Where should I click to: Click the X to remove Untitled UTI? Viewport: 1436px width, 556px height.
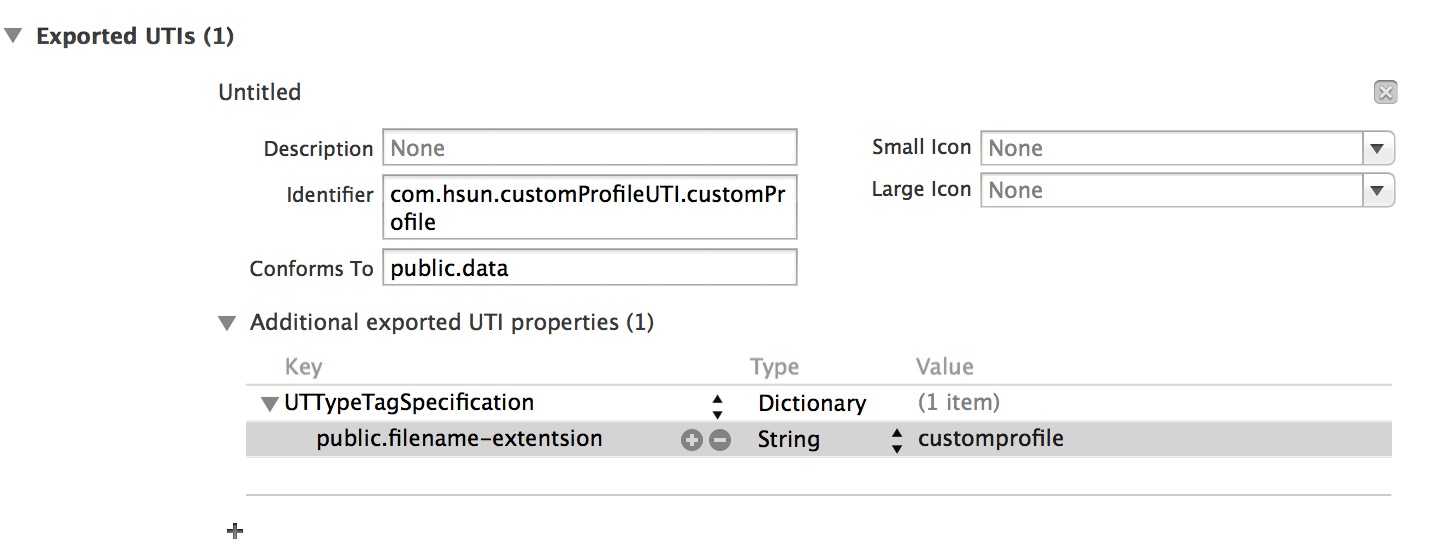[x=1385, y=93]
